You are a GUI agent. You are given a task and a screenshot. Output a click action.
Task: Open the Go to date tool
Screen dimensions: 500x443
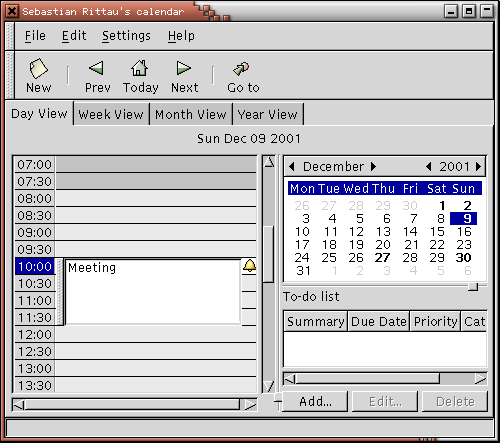pyautogui.click(x=241, y=69)
